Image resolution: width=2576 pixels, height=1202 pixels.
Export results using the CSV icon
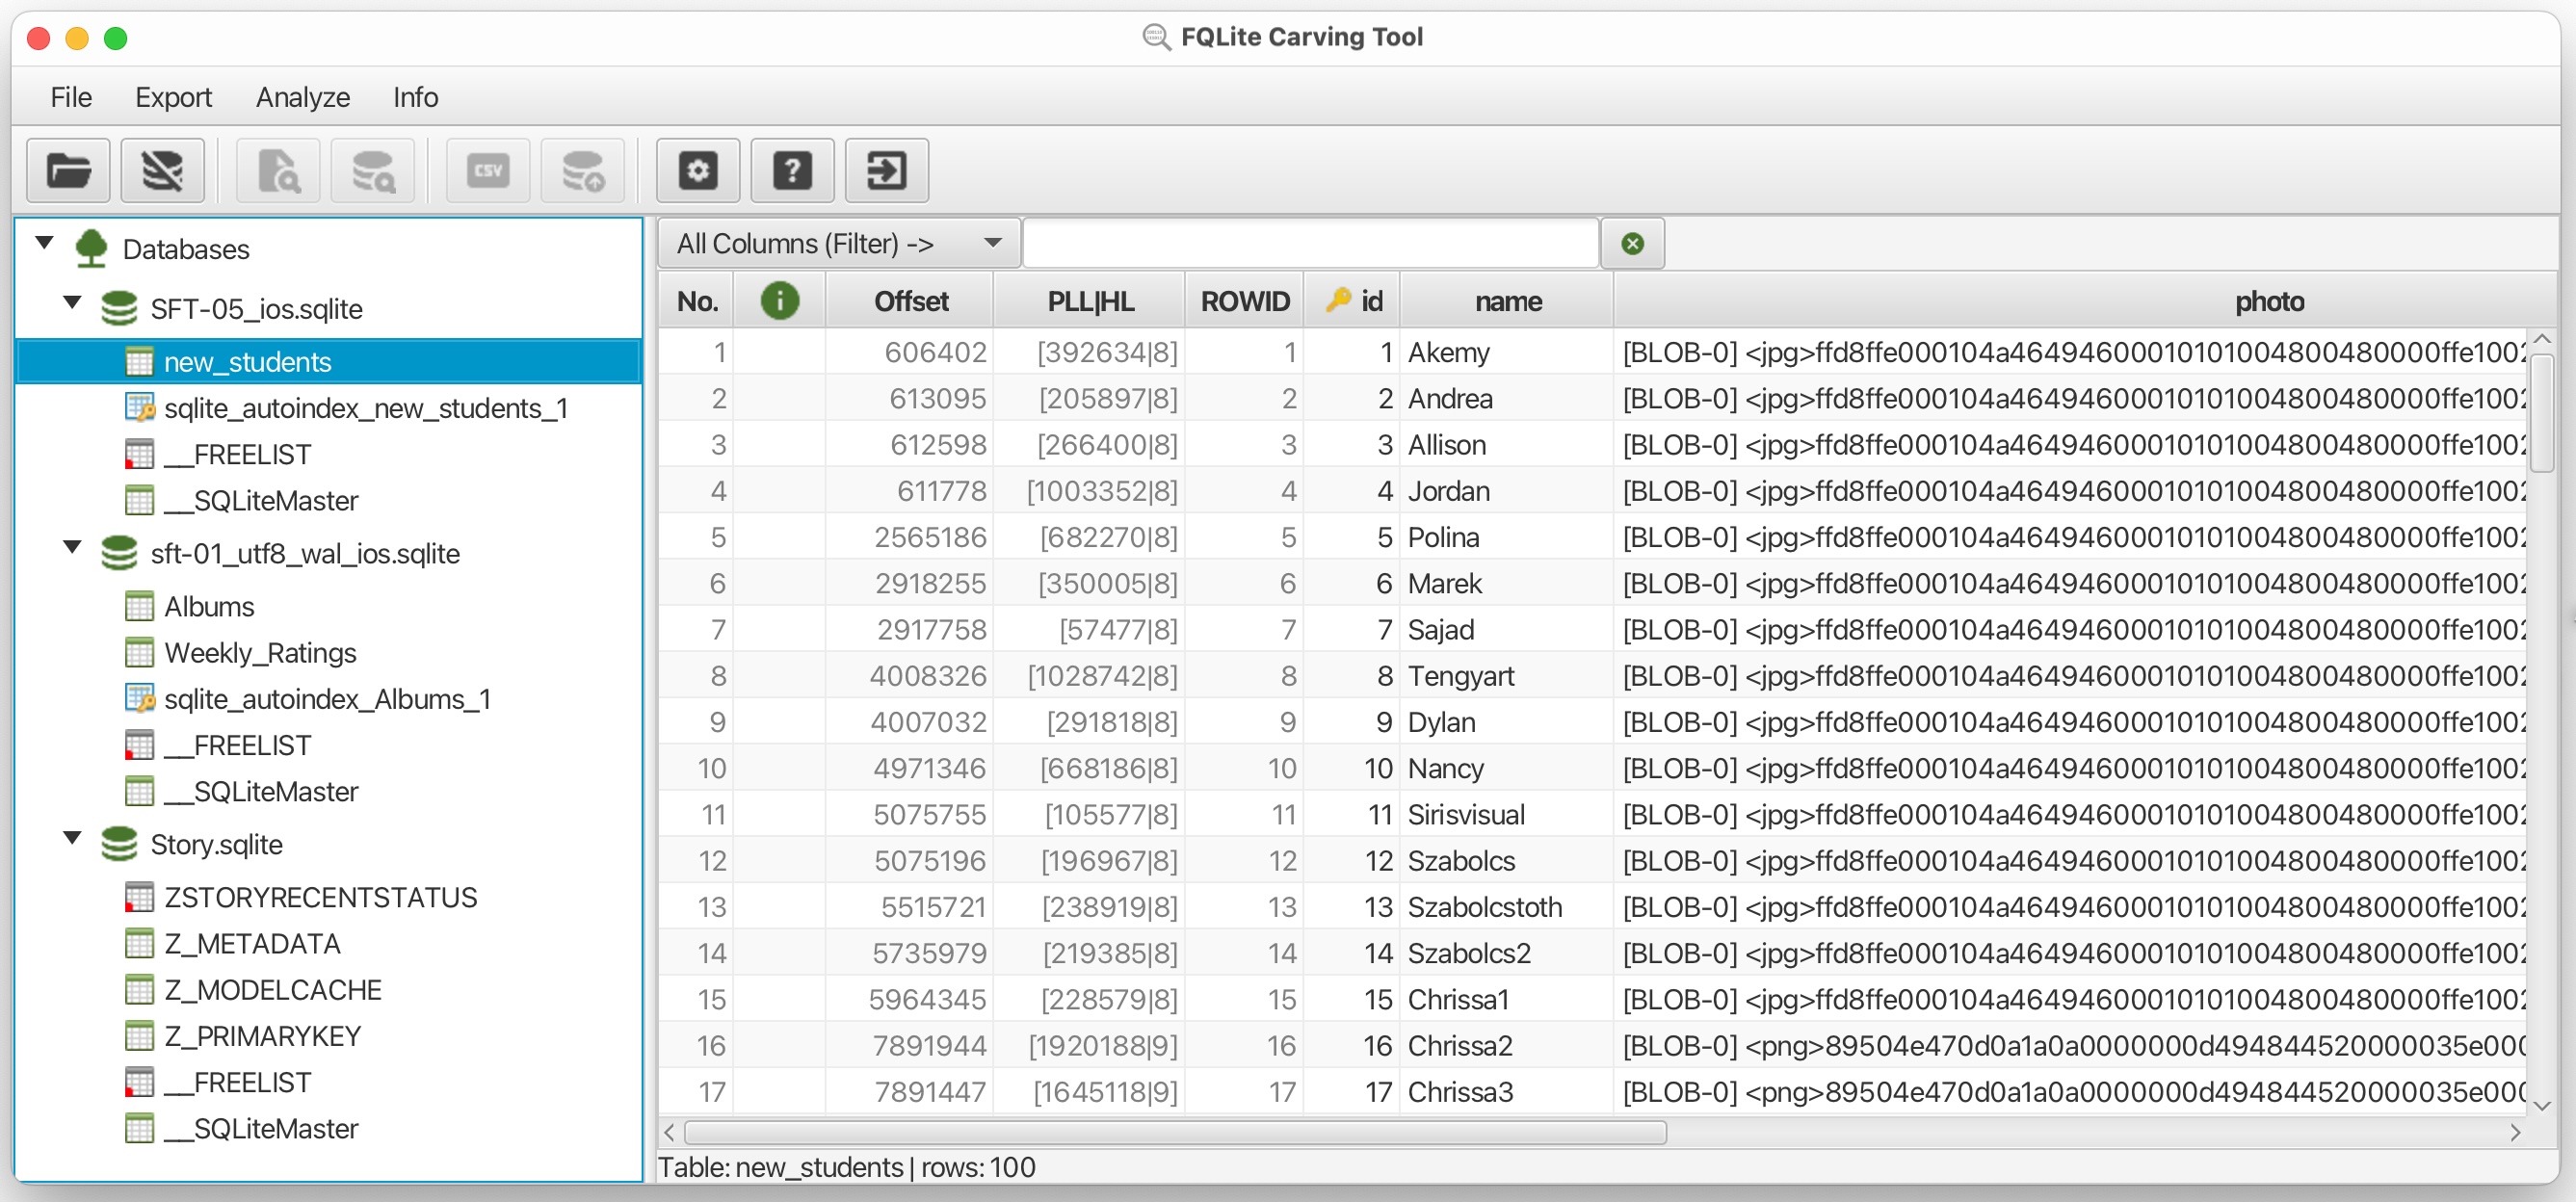tap(487, 170)
